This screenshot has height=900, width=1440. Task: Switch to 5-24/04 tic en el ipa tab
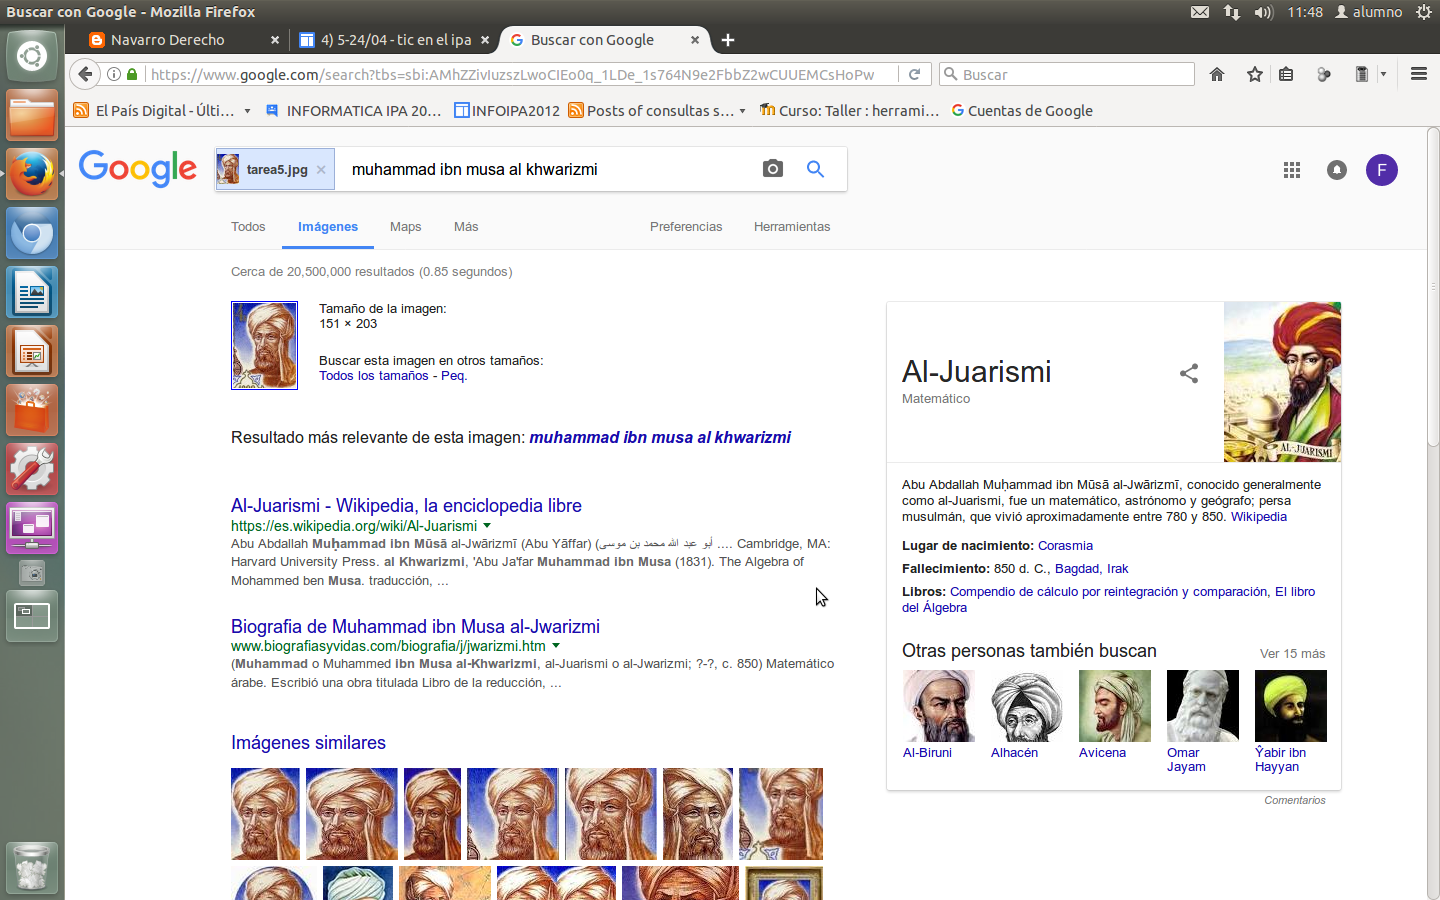click(x=394, y=40)
